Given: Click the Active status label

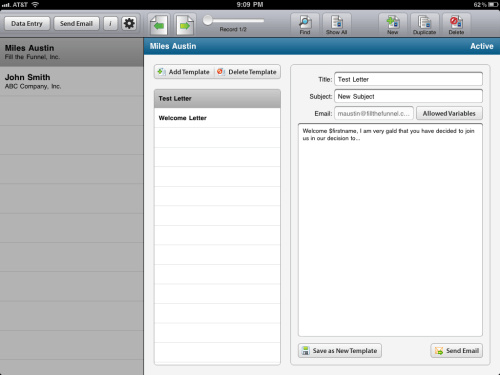Looking at the screenshot, I should point(482,46).
